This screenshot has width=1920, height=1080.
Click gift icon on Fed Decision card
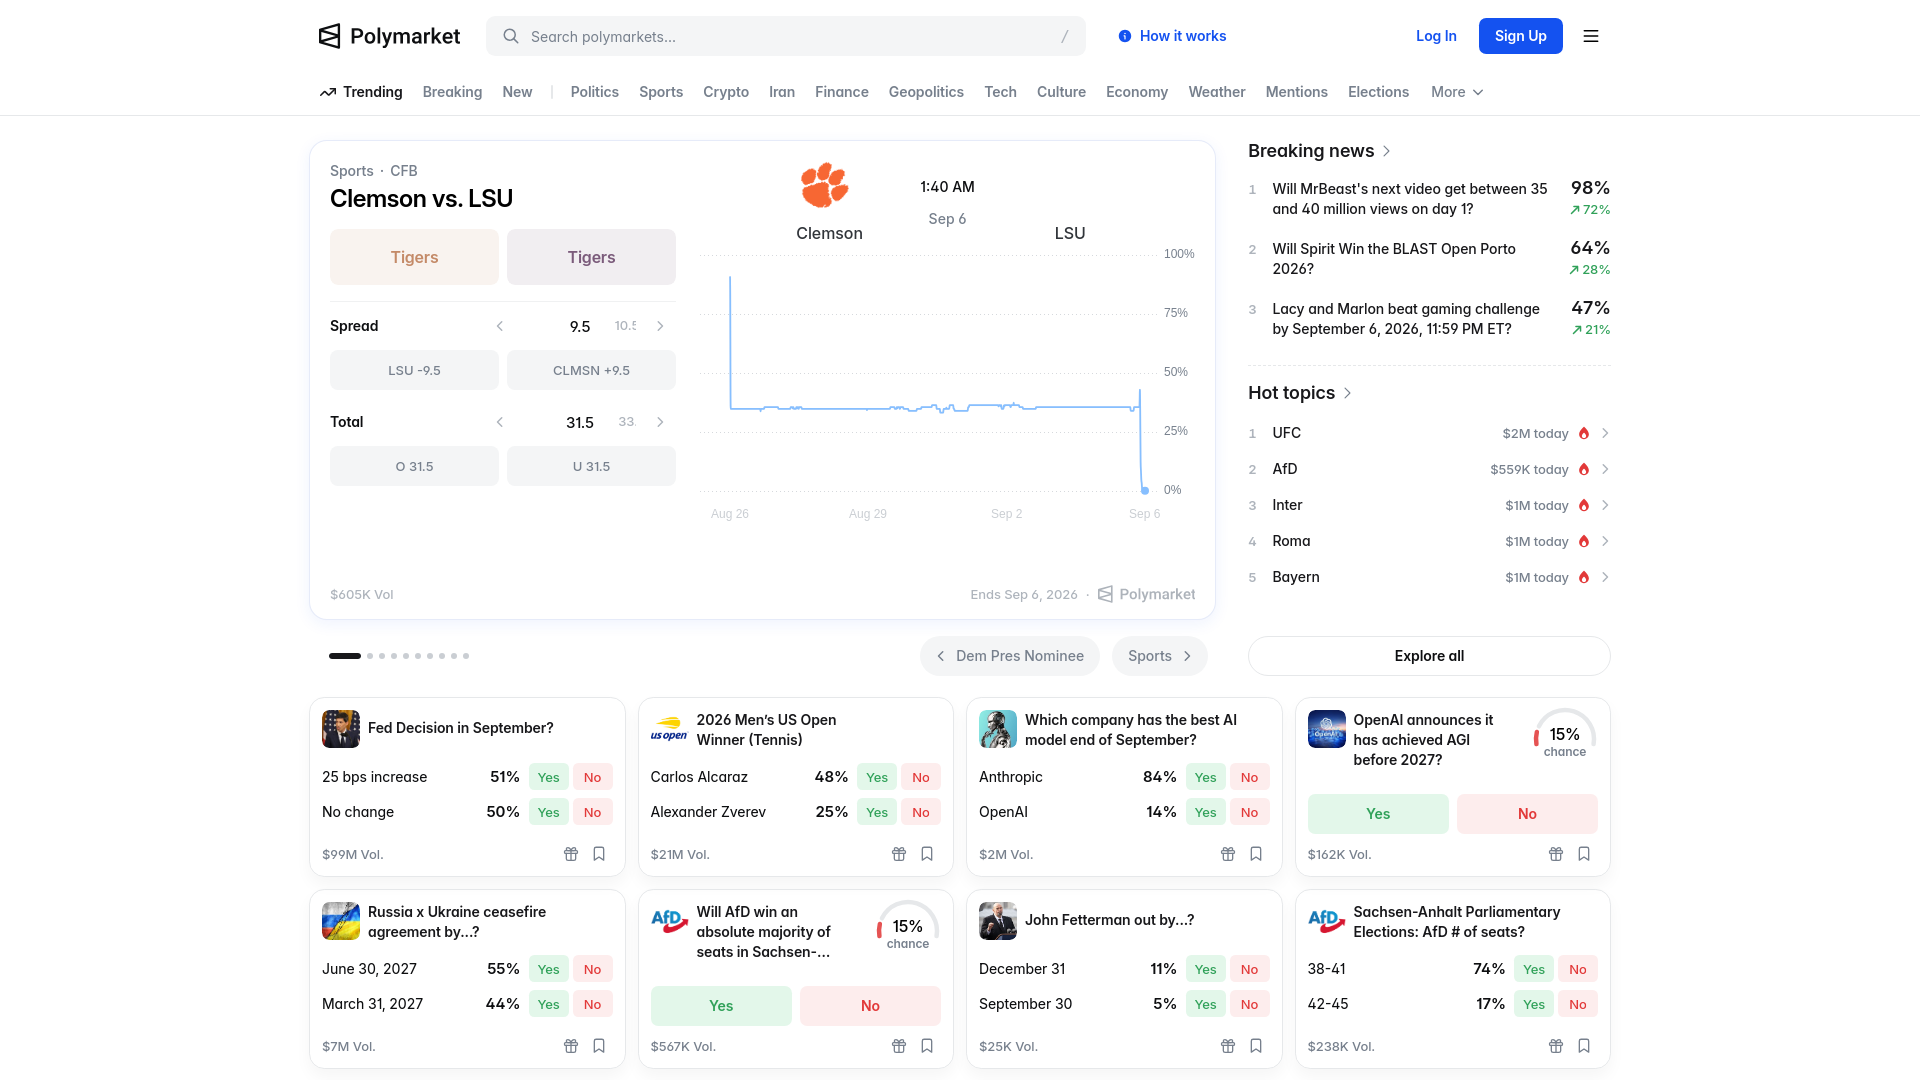pos(571,854)
